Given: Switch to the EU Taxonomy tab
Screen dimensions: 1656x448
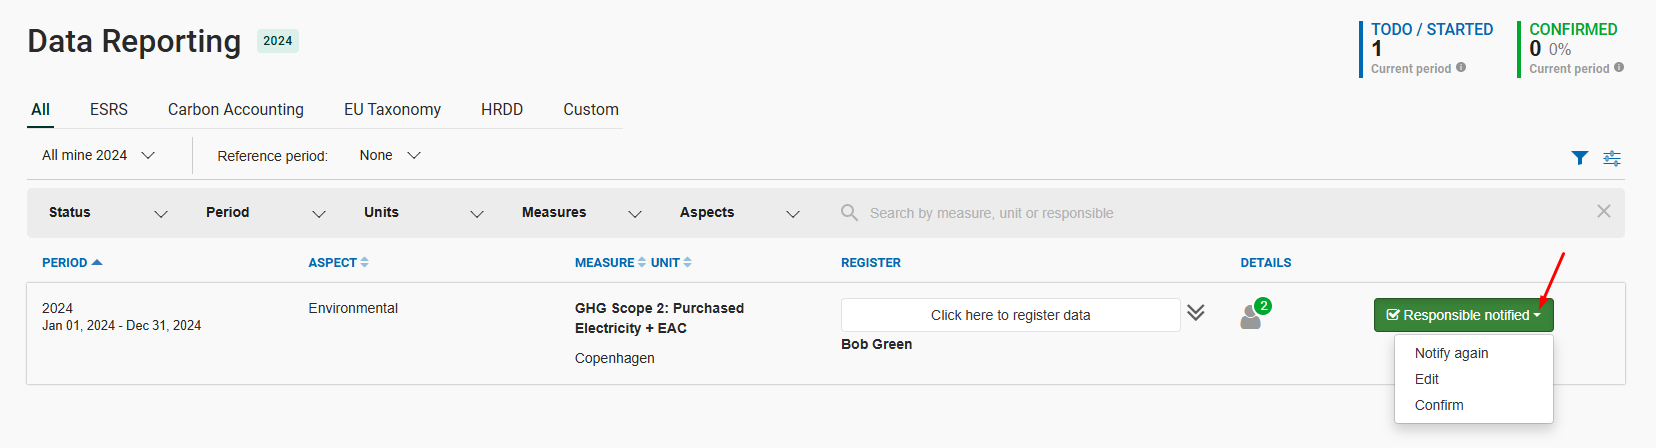Looking at the screenshot, I should [x=392, y=110].
